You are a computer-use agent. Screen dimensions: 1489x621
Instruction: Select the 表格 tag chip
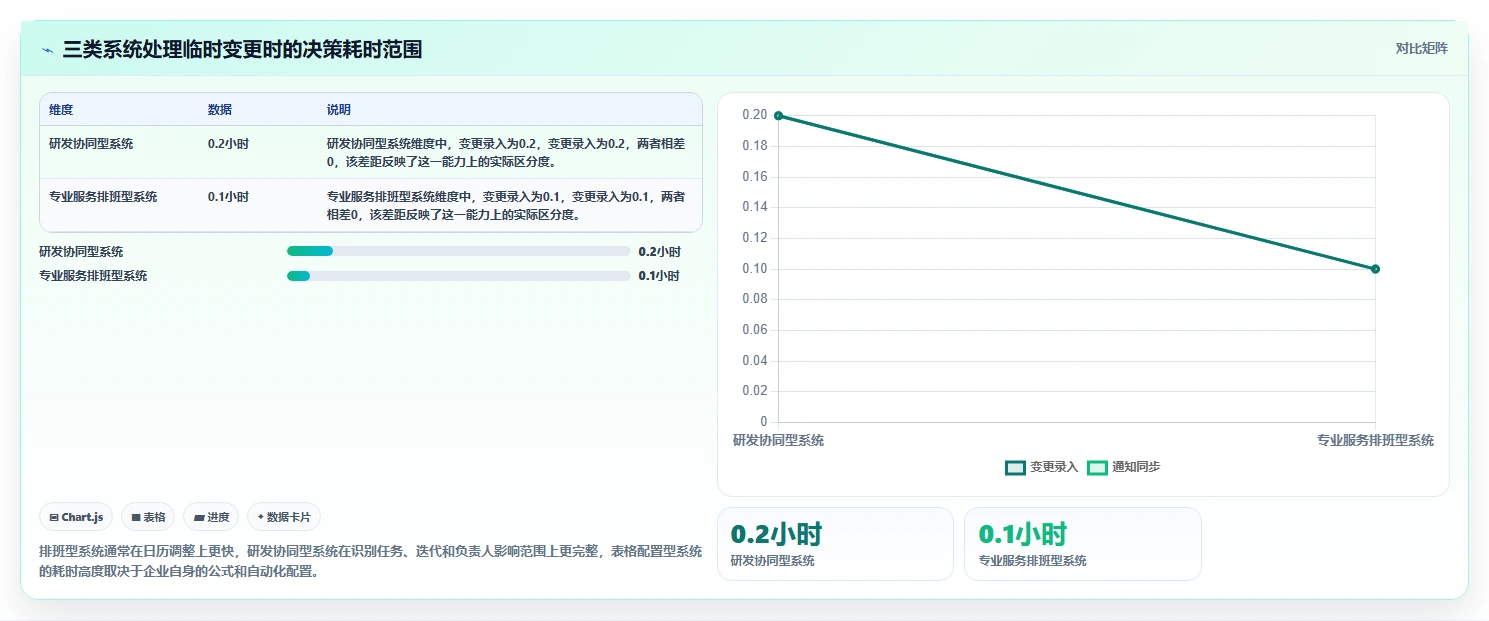(148, 517)
